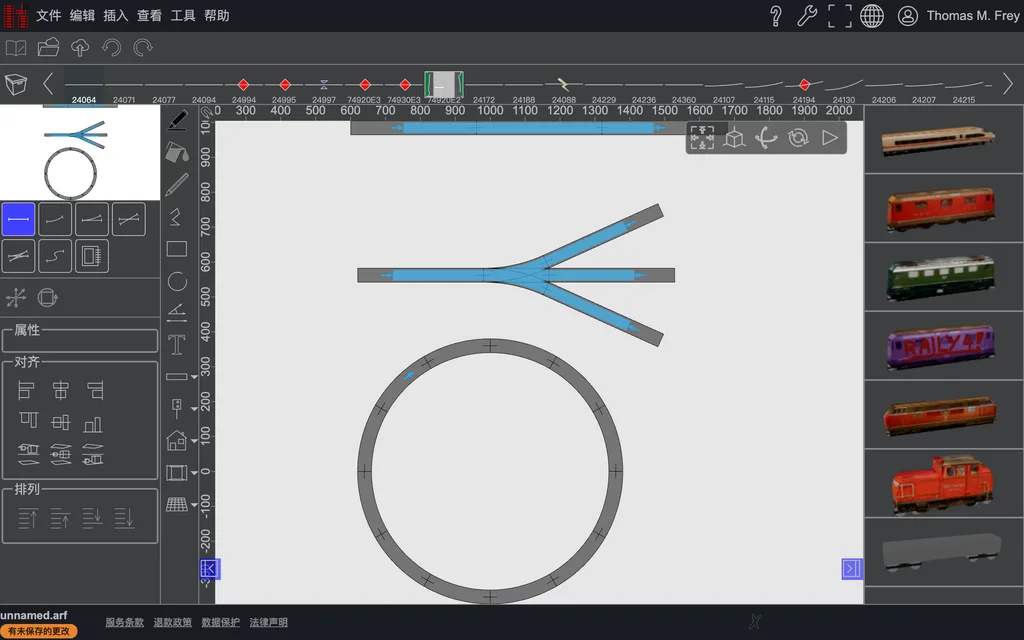Undo the last action
Image resolution: width=1024 pixels, height=640 pixels.
(x=112, y=48)
